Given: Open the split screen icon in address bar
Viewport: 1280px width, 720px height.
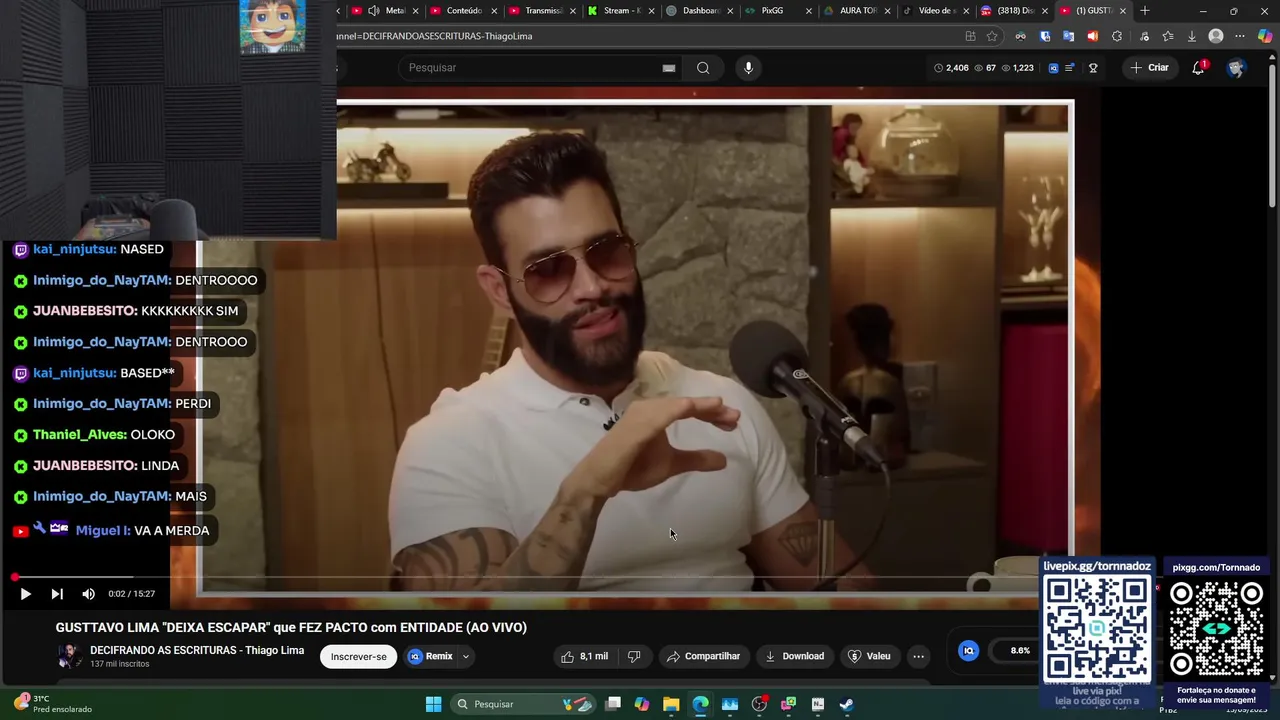Looking at the screenshot, I should [970, 36].
